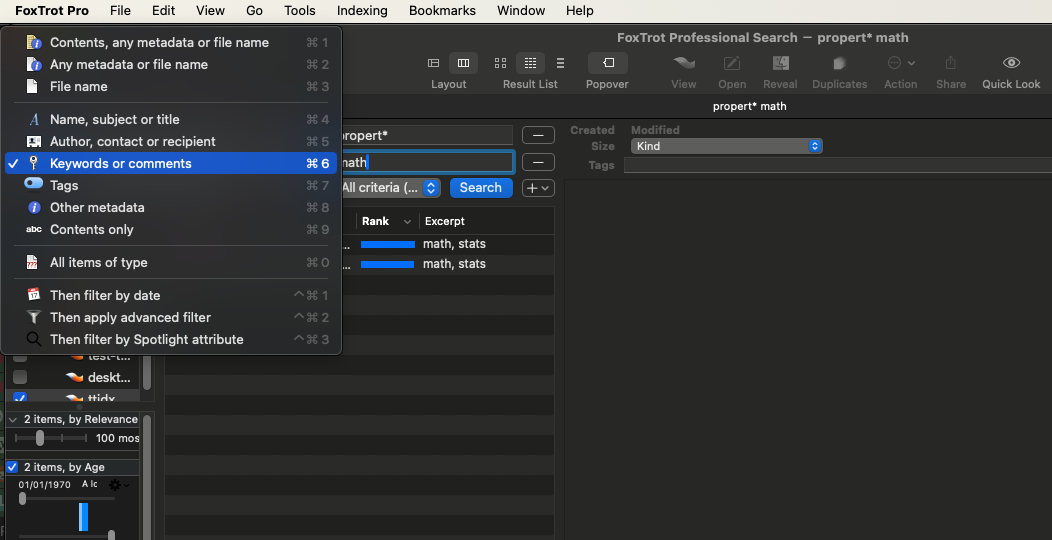Select the two-column Layout icon
The height and width of the screenshot is (540, 1052).
463,63
